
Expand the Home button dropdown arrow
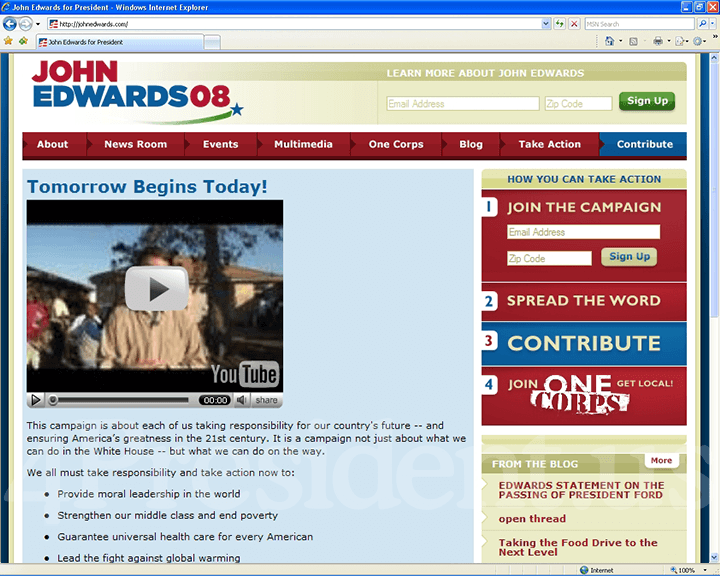pyautogui.click(x=621, y=41)
